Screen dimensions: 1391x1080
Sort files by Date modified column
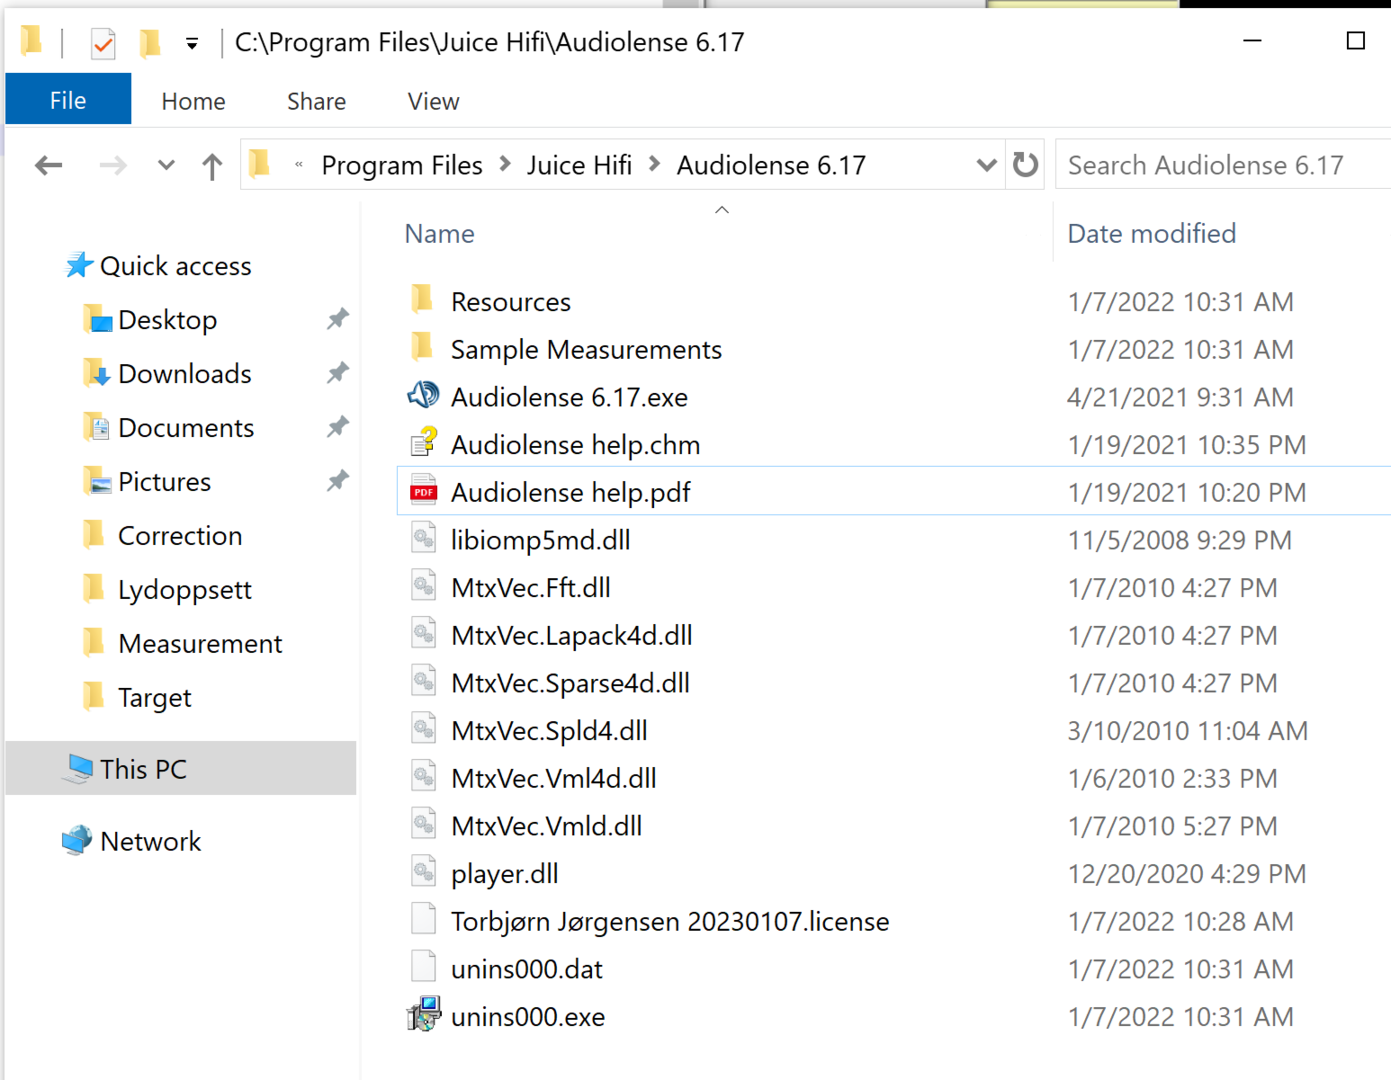(1151, 234)
